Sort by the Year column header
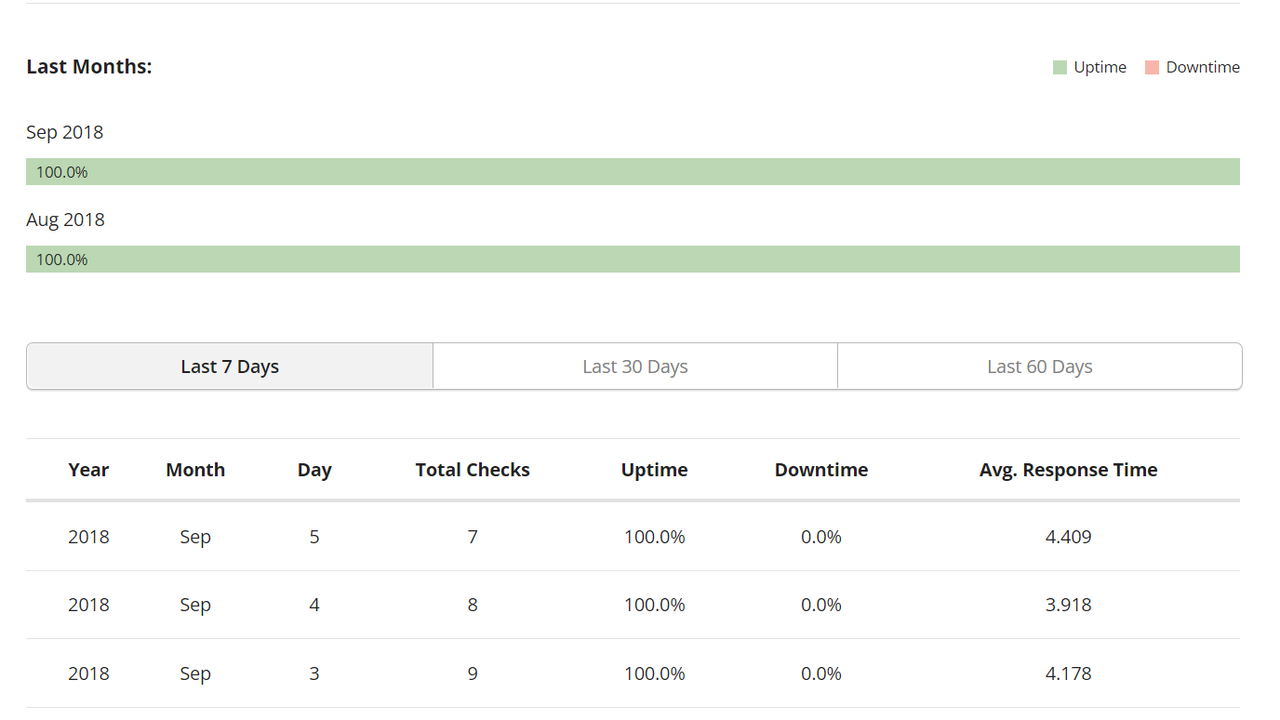Viewport: 1280px width, 720px height. (x=88, y=470)
